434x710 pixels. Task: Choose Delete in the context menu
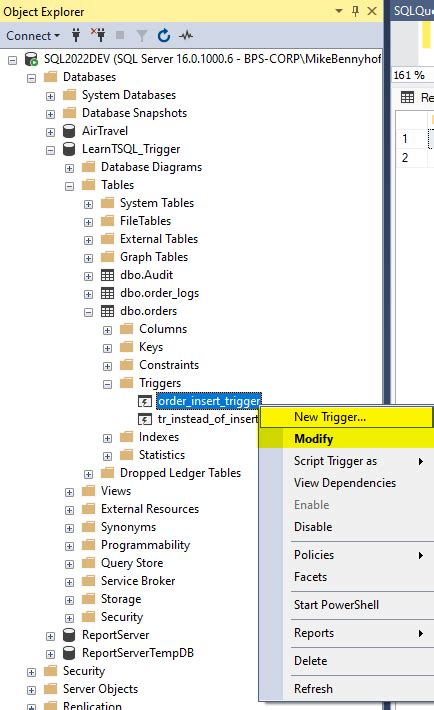(347, 661)
